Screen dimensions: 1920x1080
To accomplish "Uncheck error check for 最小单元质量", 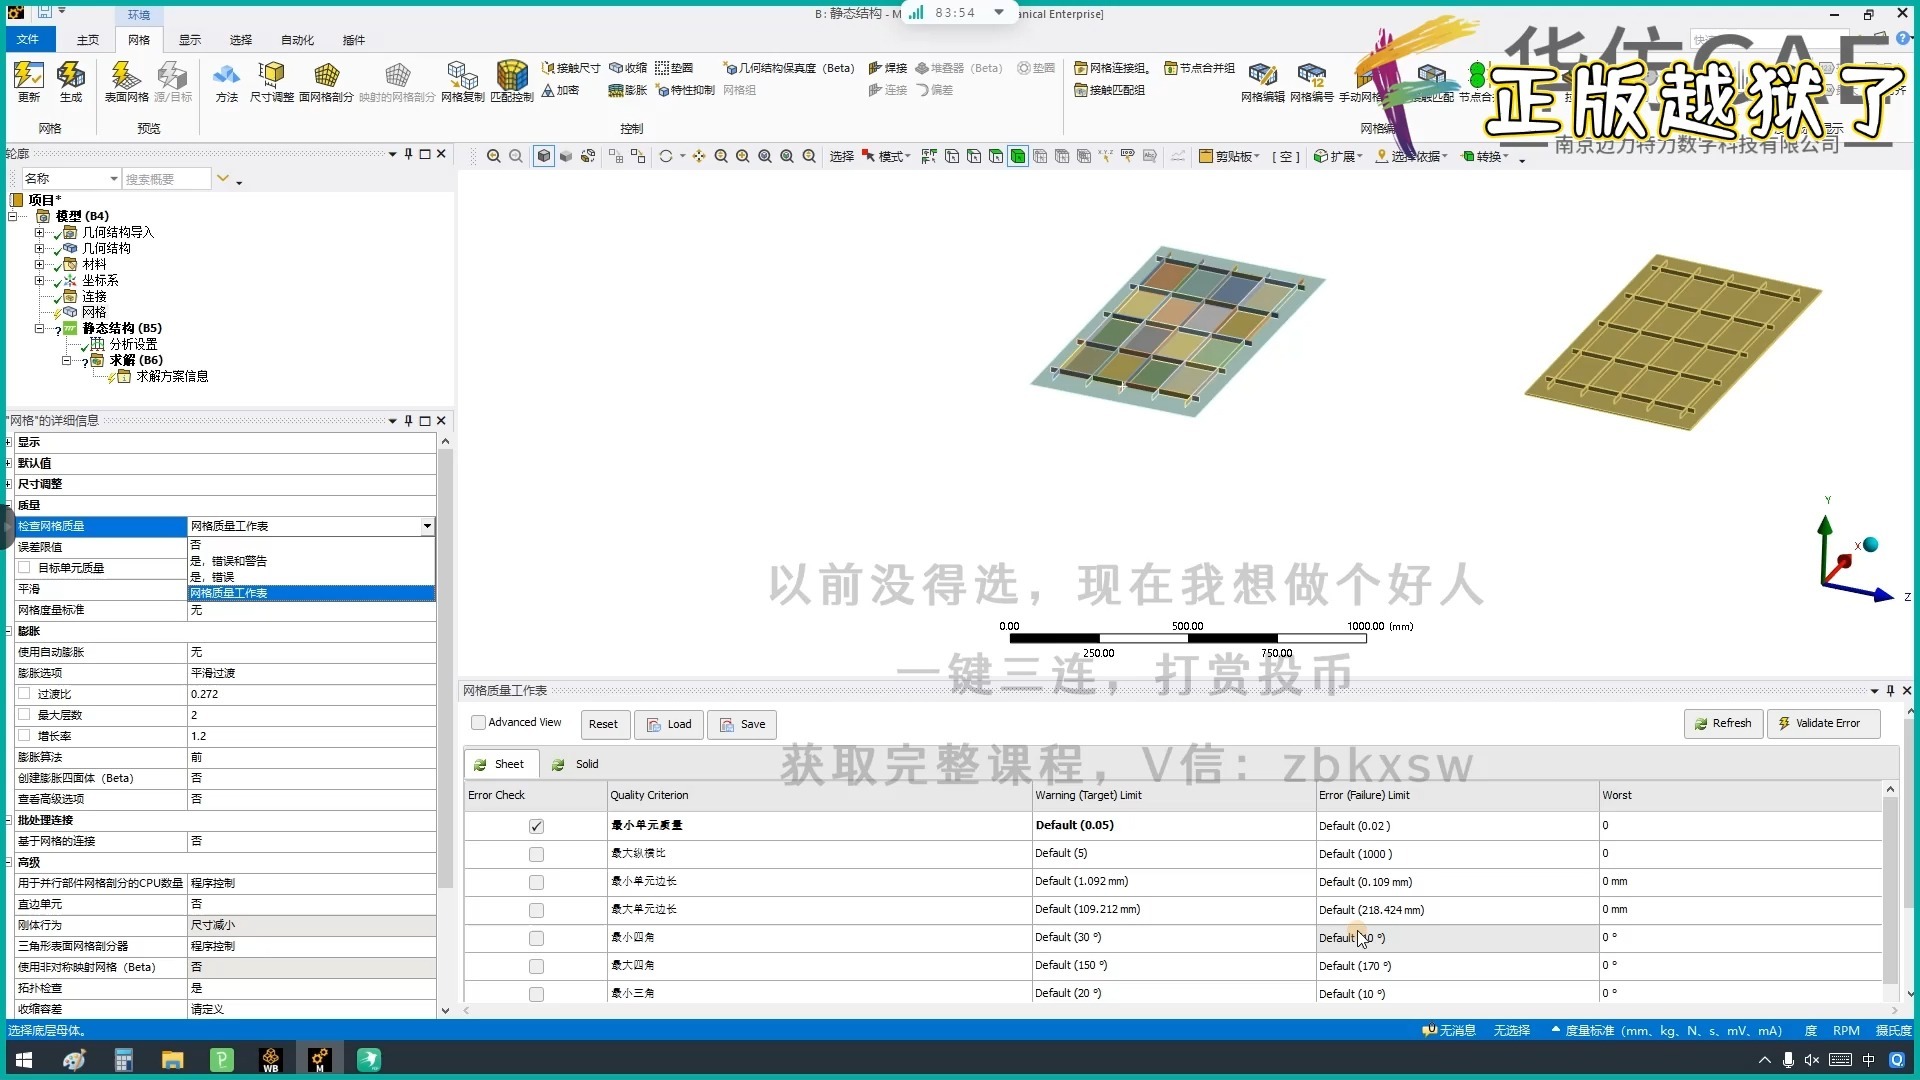I will [536, 826].
